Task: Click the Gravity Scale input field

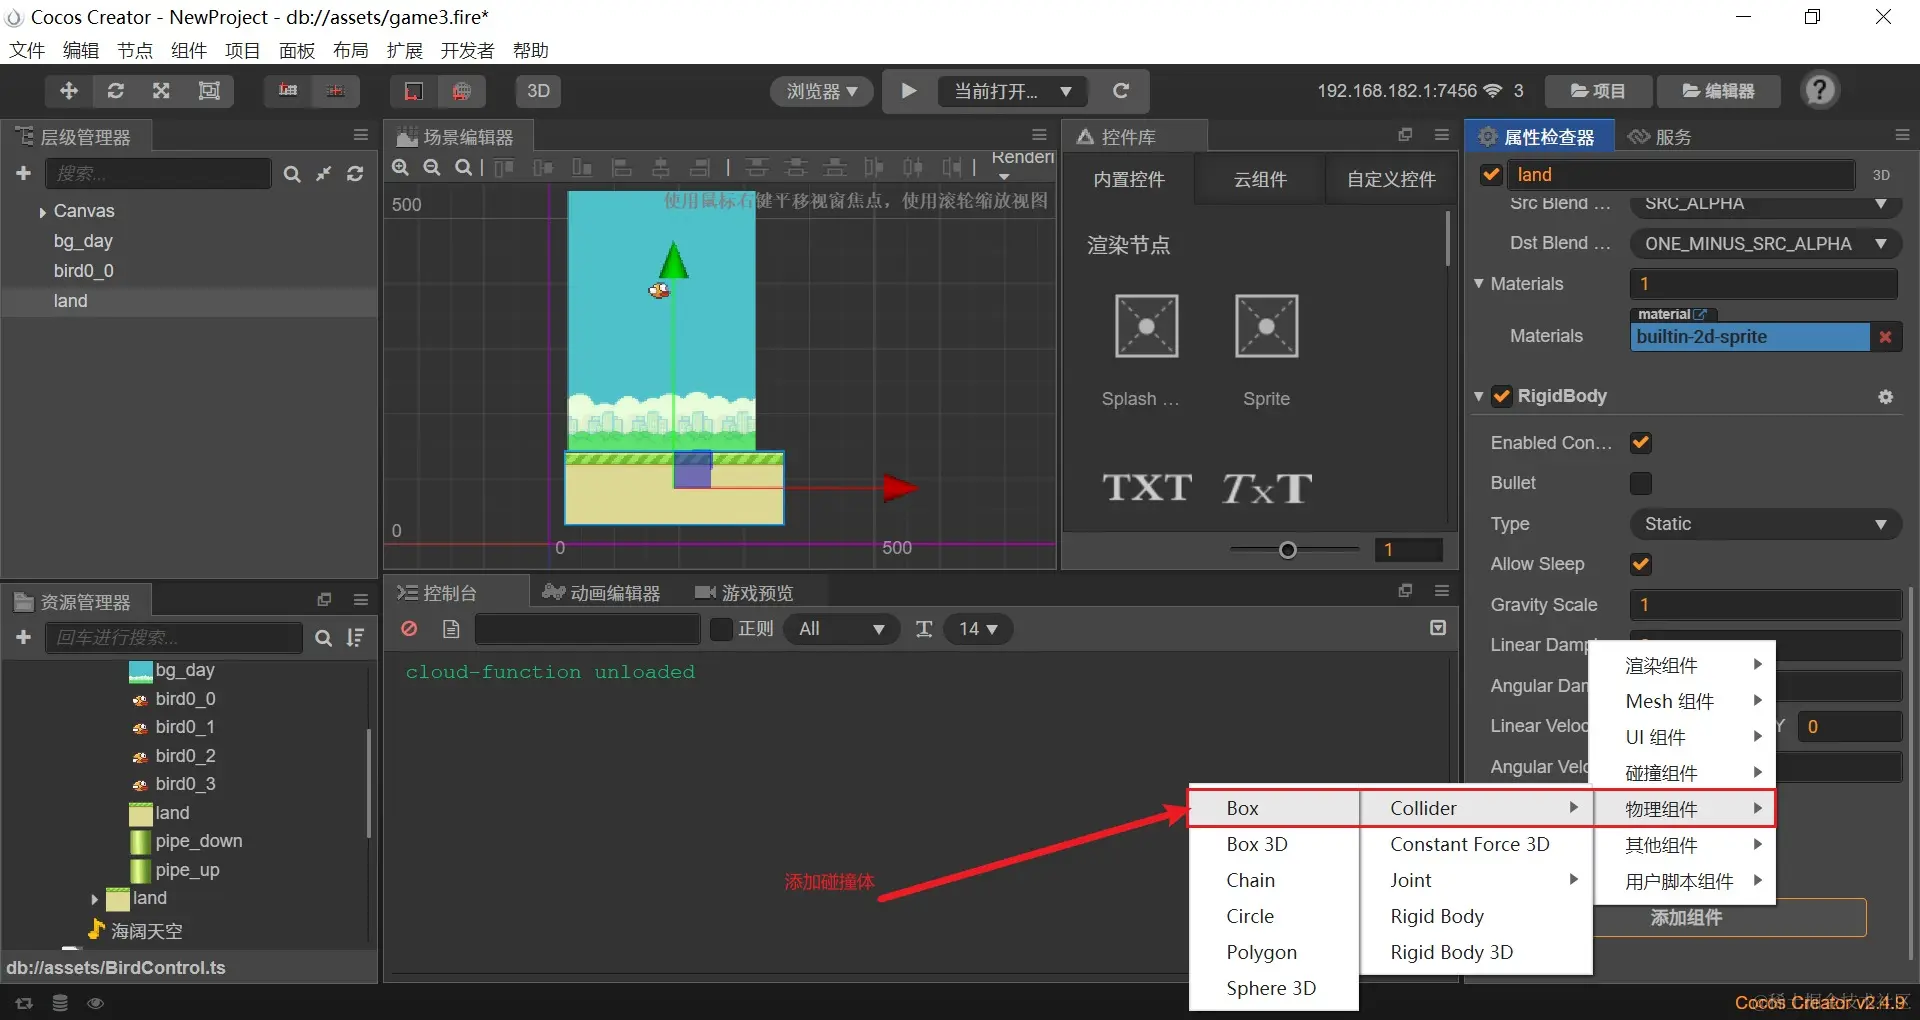Action: [x=1766, y=604]
